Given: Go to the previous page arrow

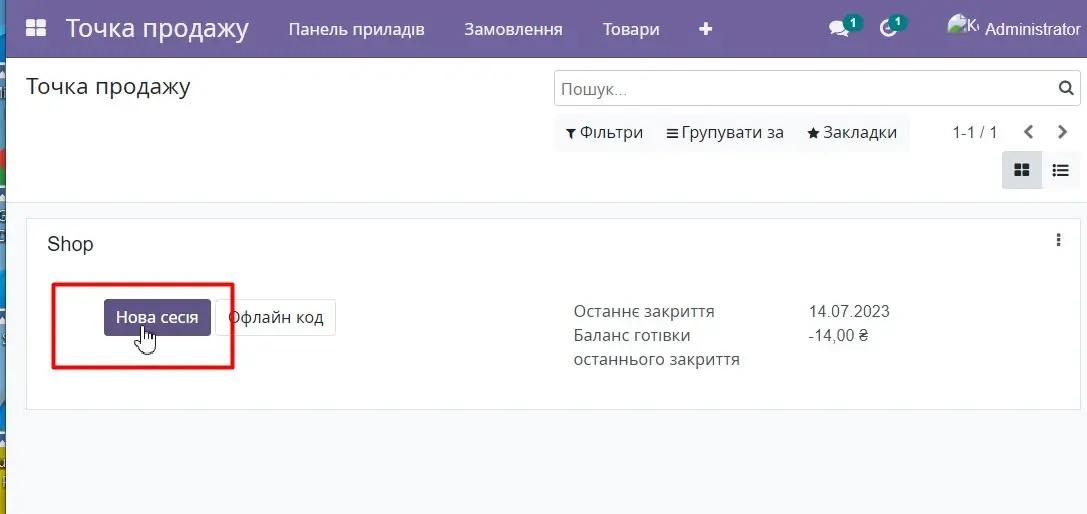Looking at the screenshot, I should click(x=1028, y=132).
